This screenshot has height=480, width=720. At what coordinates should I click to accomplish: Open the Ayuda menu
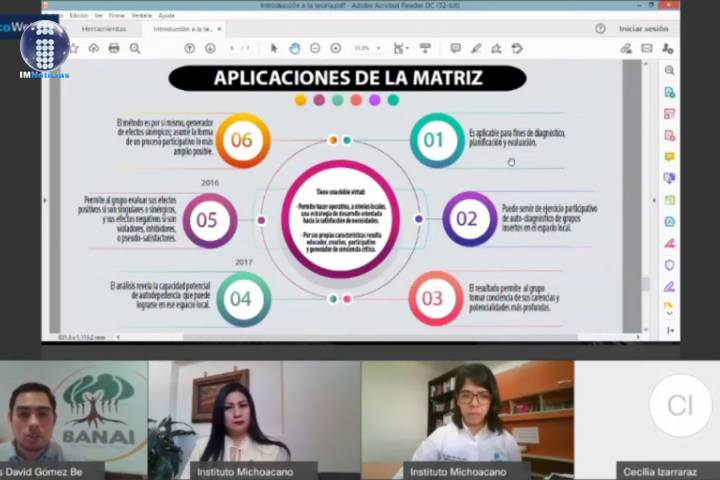tap(166, 16)
